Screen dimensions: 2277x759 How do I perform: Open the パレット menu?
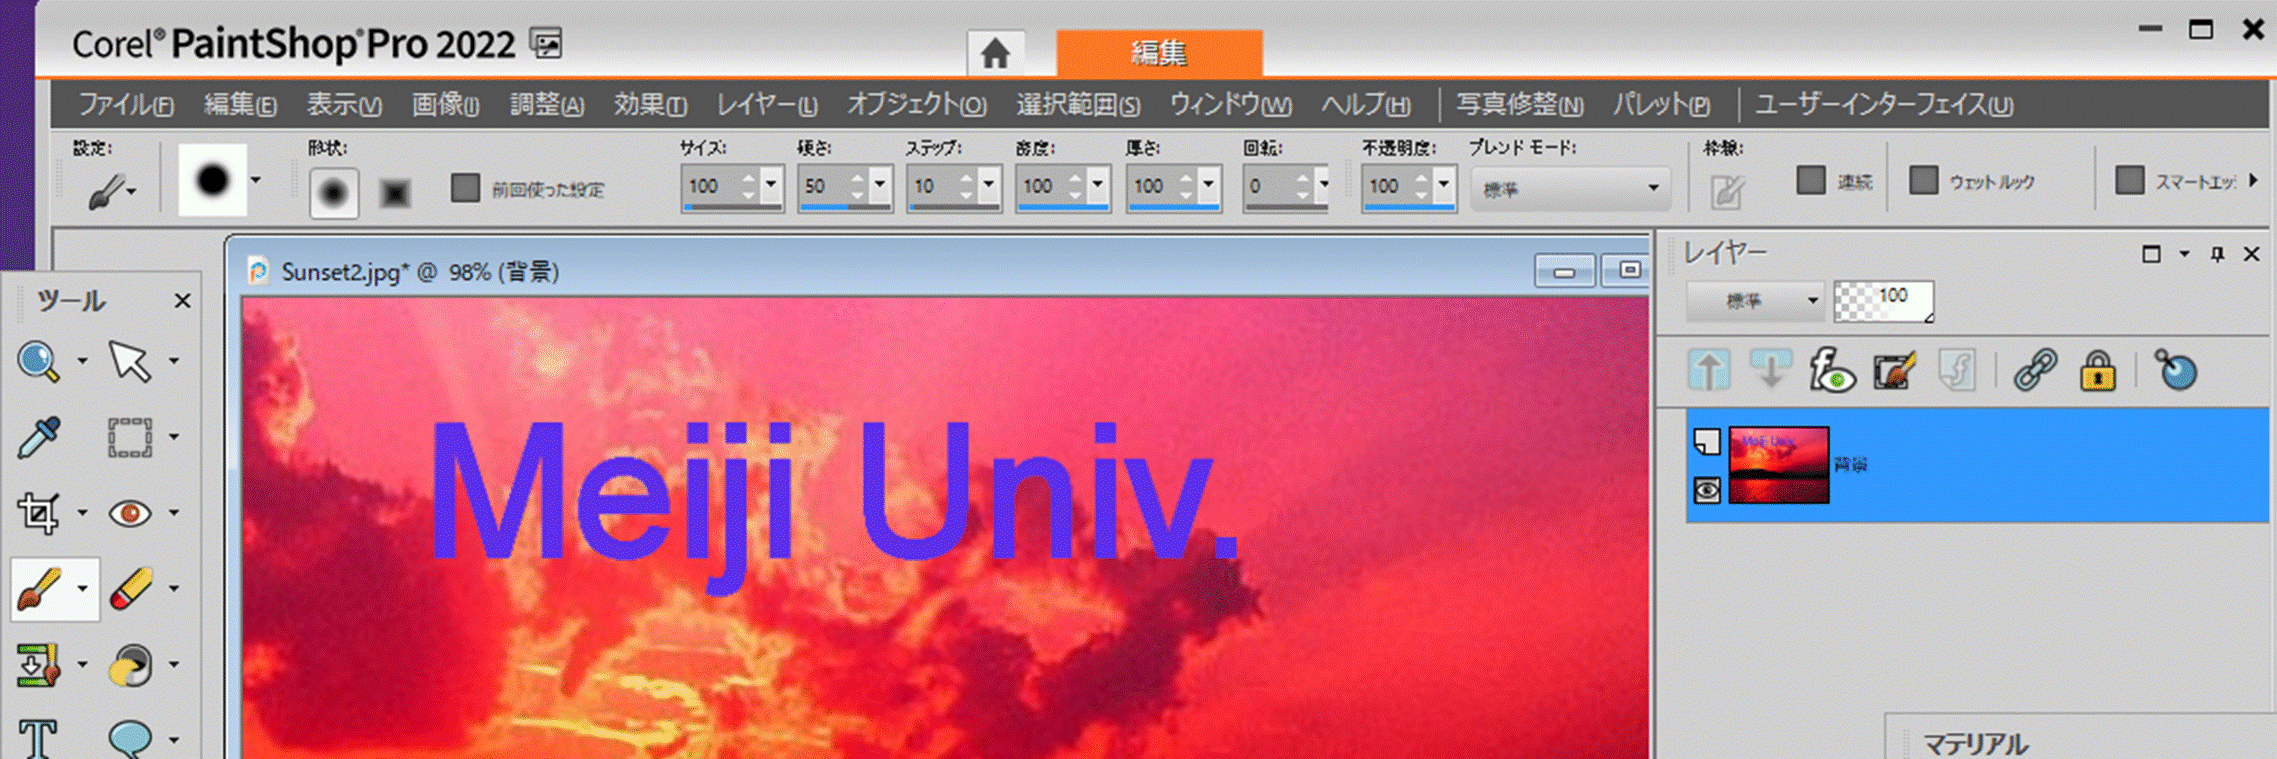click(1661, 104)
